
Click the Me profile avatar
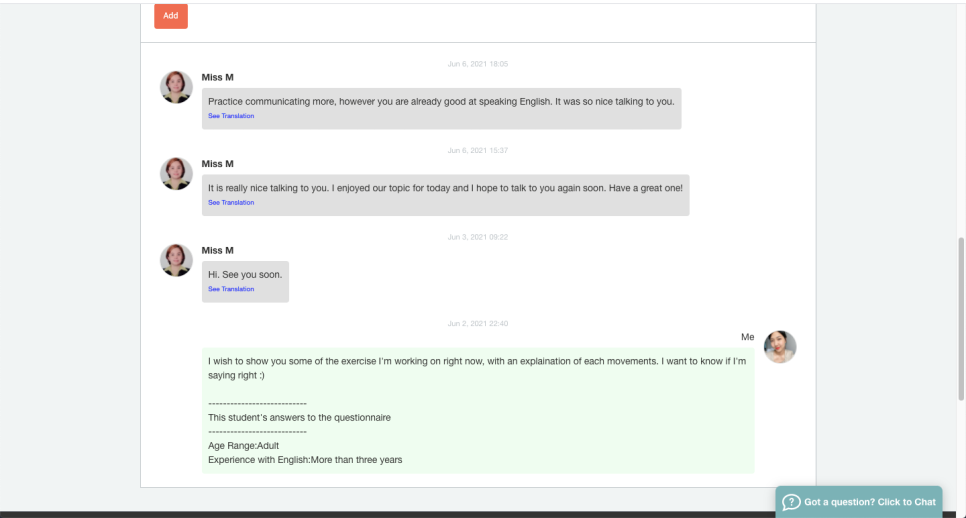pyautogui.click(x=779, y=347)
